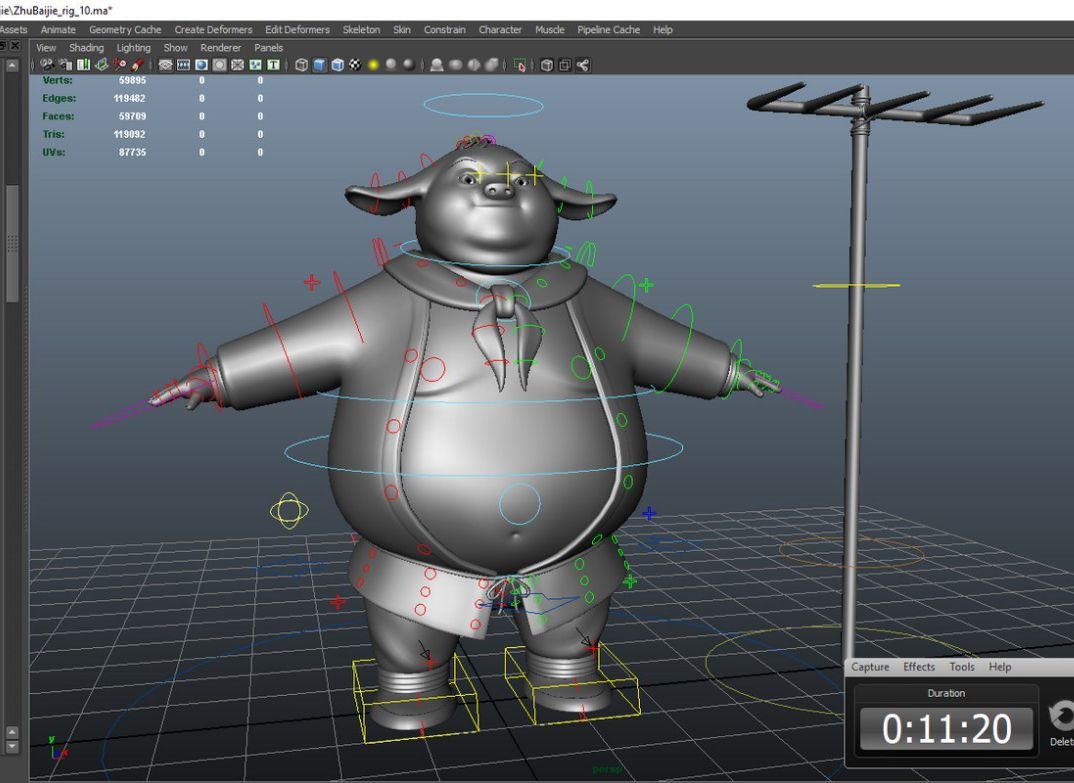Open the Create Deformers menu
Image resolution: width=1074 pixels, height=783 pixels.
(213, 30)
